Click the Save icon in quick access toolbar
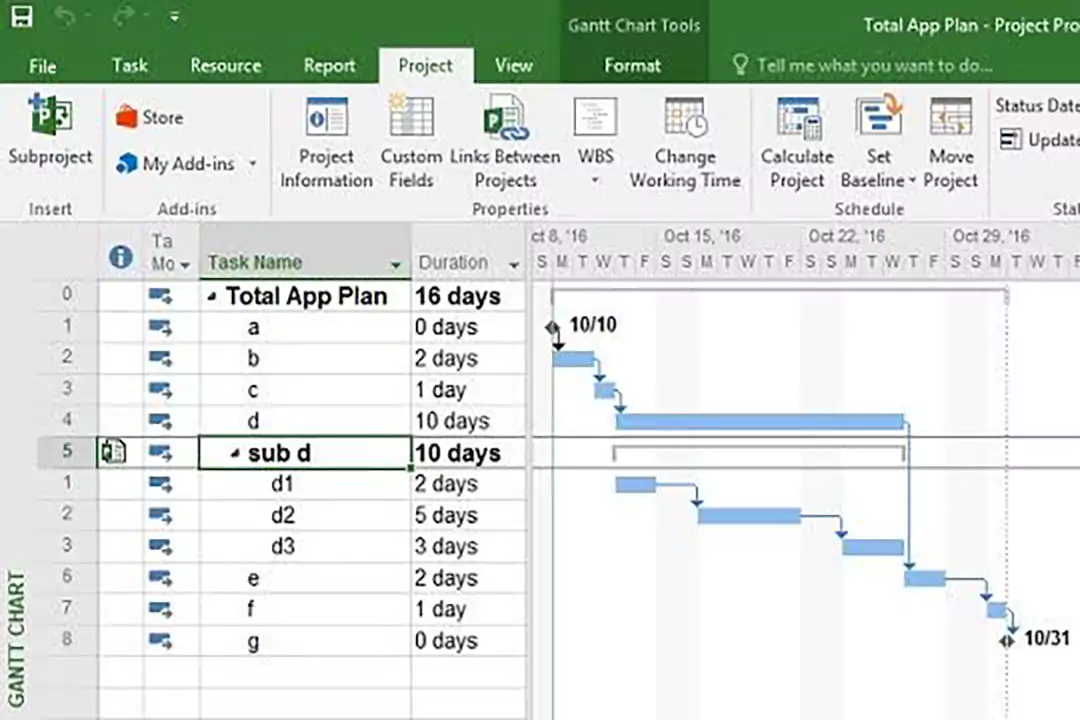The image size is (1080, 720). pos(21,17)
